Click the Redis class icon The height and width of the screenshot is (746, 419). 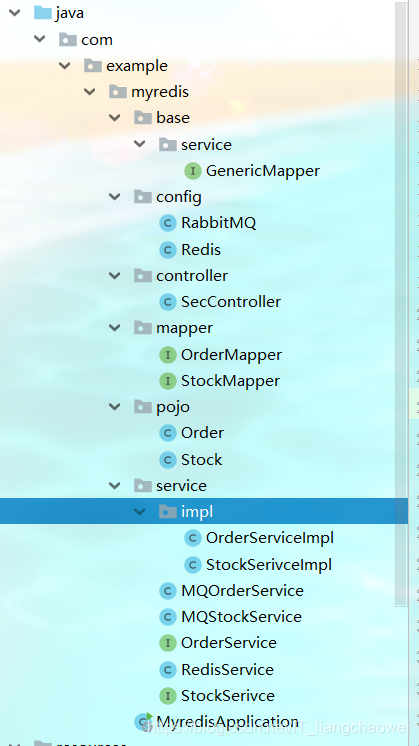coord(167,250)
